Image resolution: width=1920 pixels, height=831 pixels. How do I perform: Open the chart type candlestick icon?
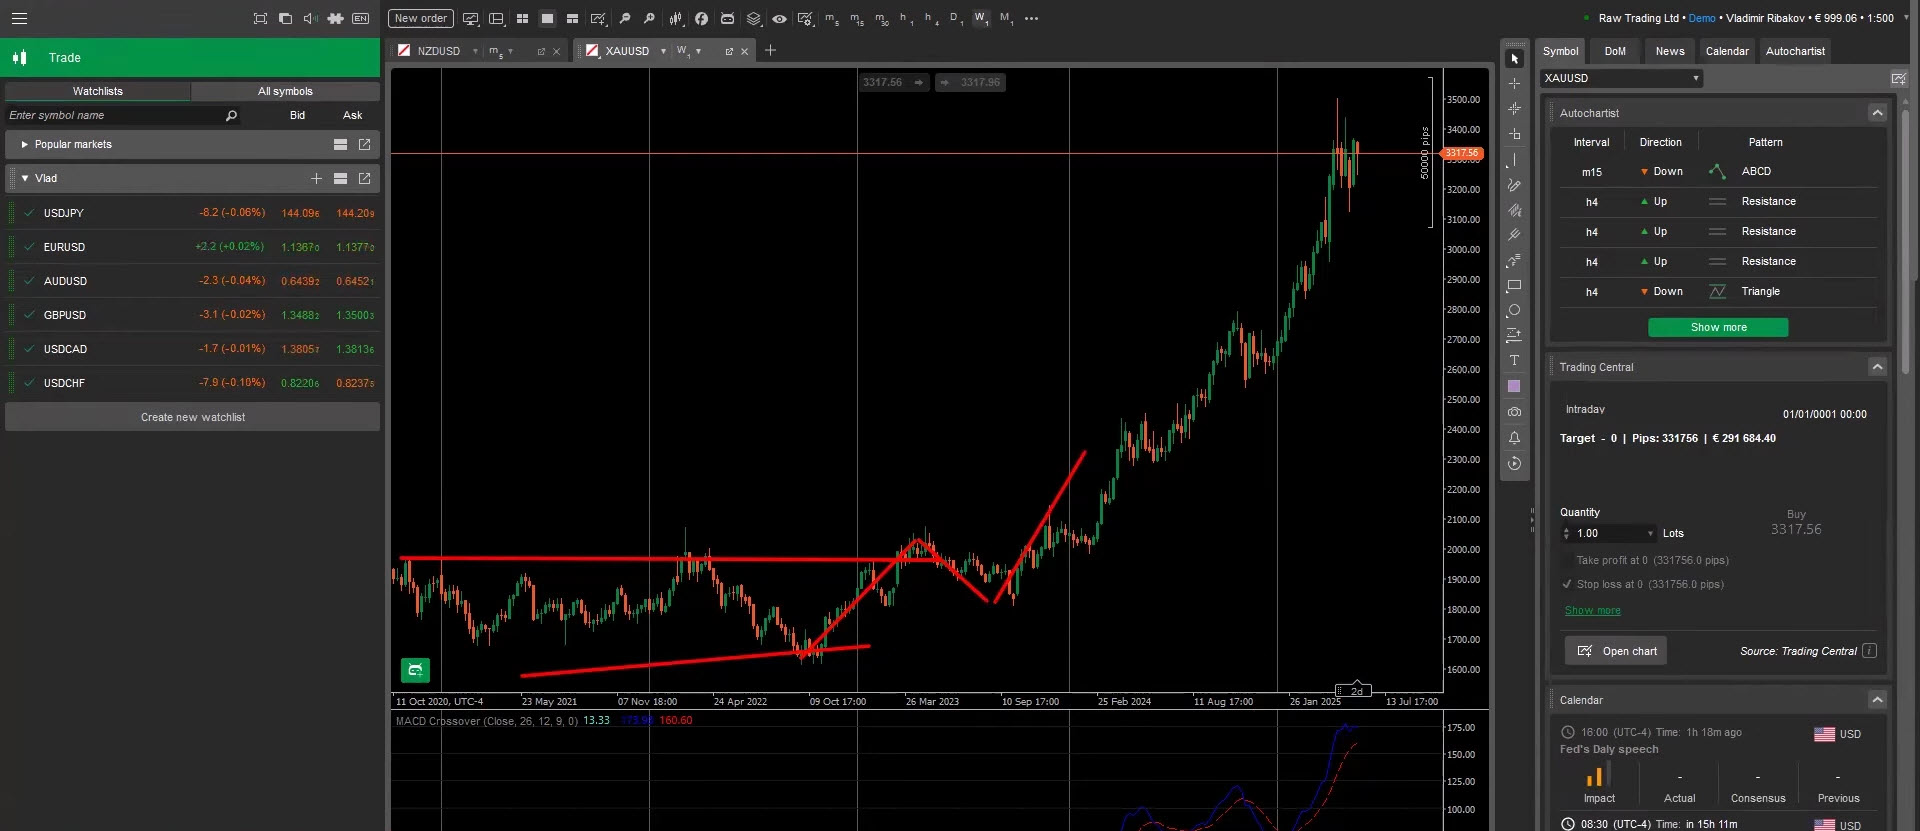point(676,18)
